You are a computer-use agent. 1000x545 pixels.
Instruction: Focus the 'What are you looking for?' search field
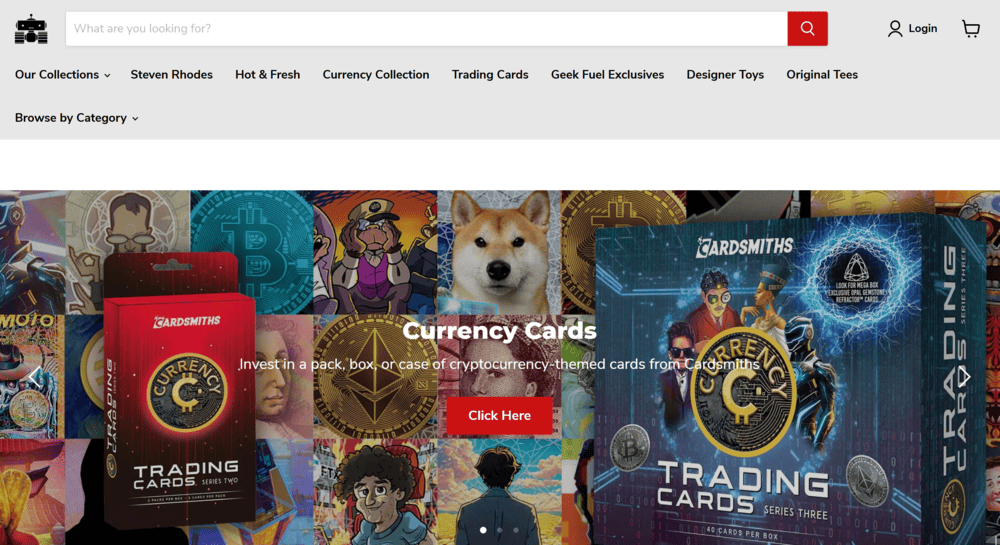coord(427,29)
